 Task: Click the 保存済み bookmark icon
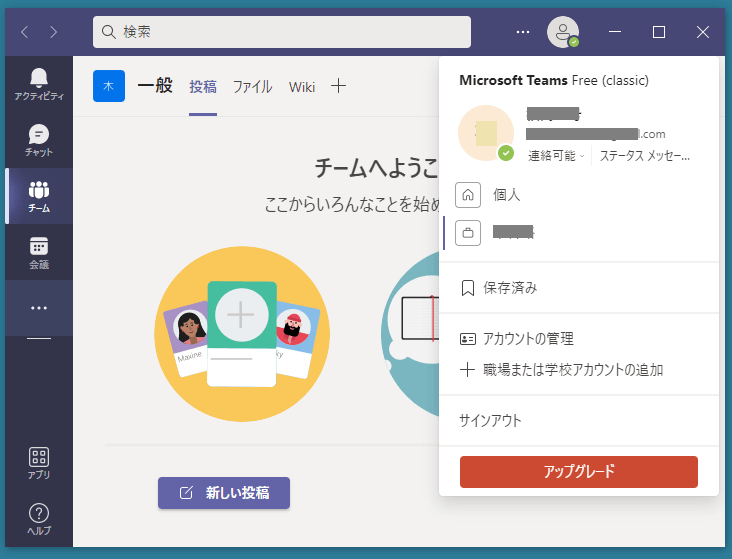click(x=467, y=288)
